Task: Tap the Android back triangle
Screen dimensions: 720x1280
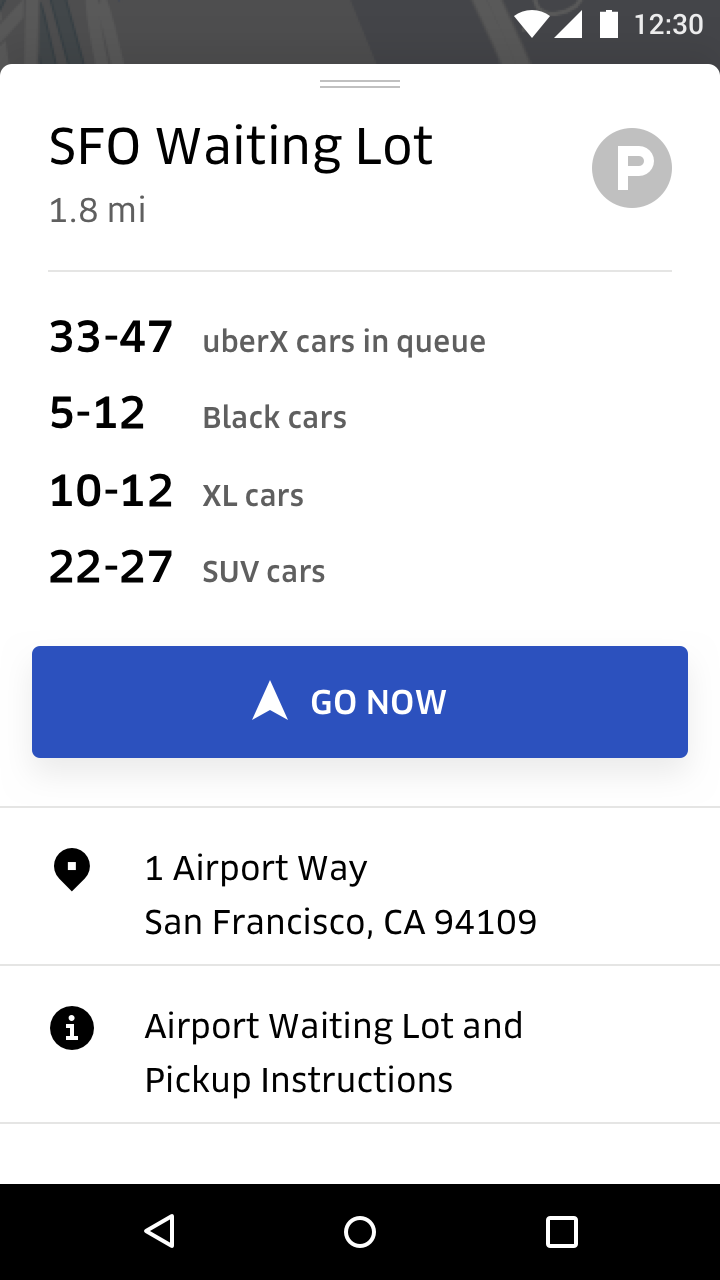Action: click(x=160, y=1231)
